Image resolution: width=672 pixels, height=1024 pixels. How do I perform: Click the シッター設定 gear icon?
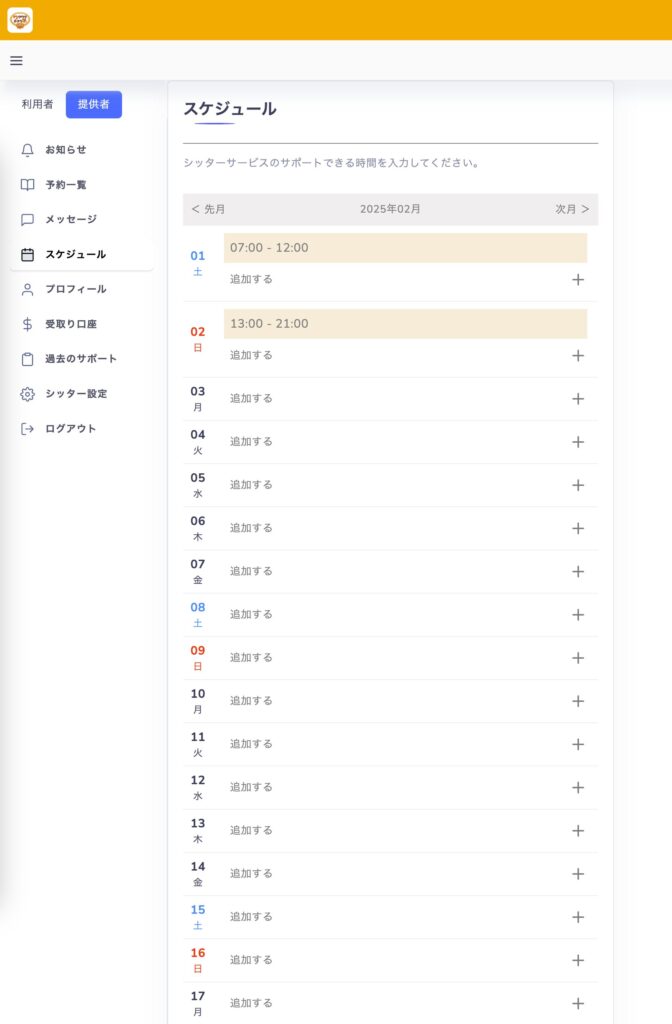27,394
